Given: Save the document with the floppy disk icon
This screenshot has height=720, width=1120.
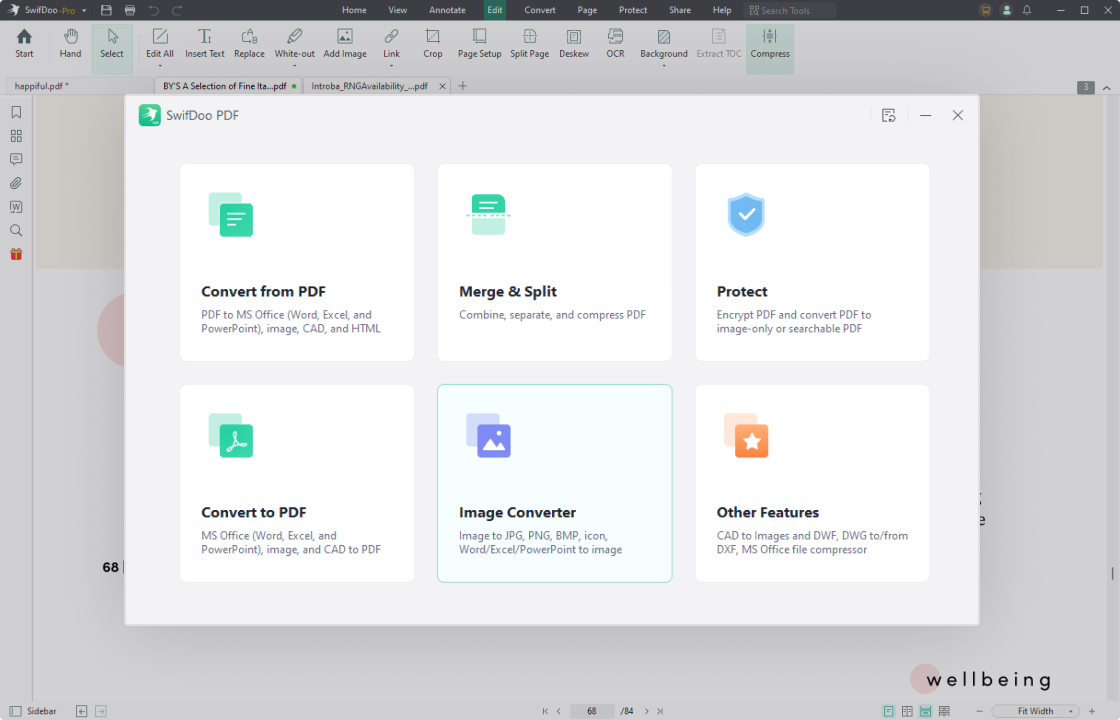Looking at the screenshot, I should (x=106, y=10).
